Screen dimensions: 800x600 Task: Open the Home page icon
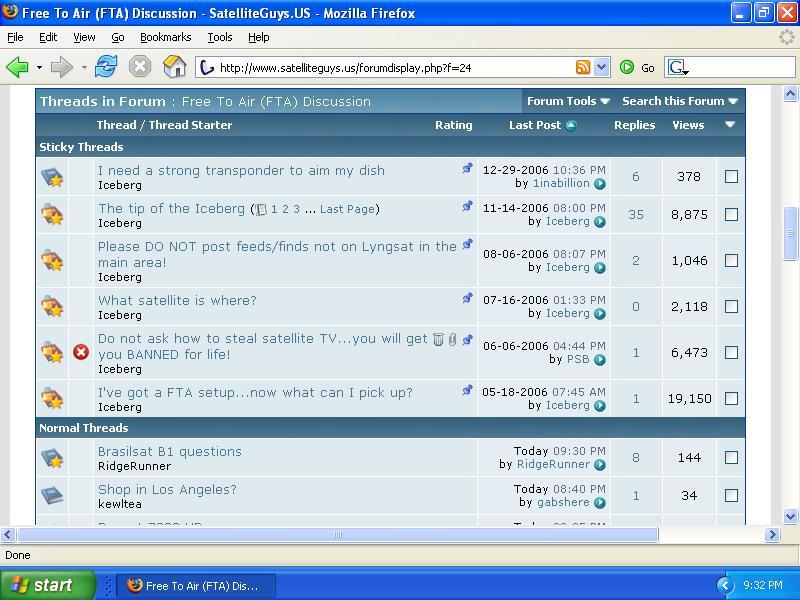[174, 67]
